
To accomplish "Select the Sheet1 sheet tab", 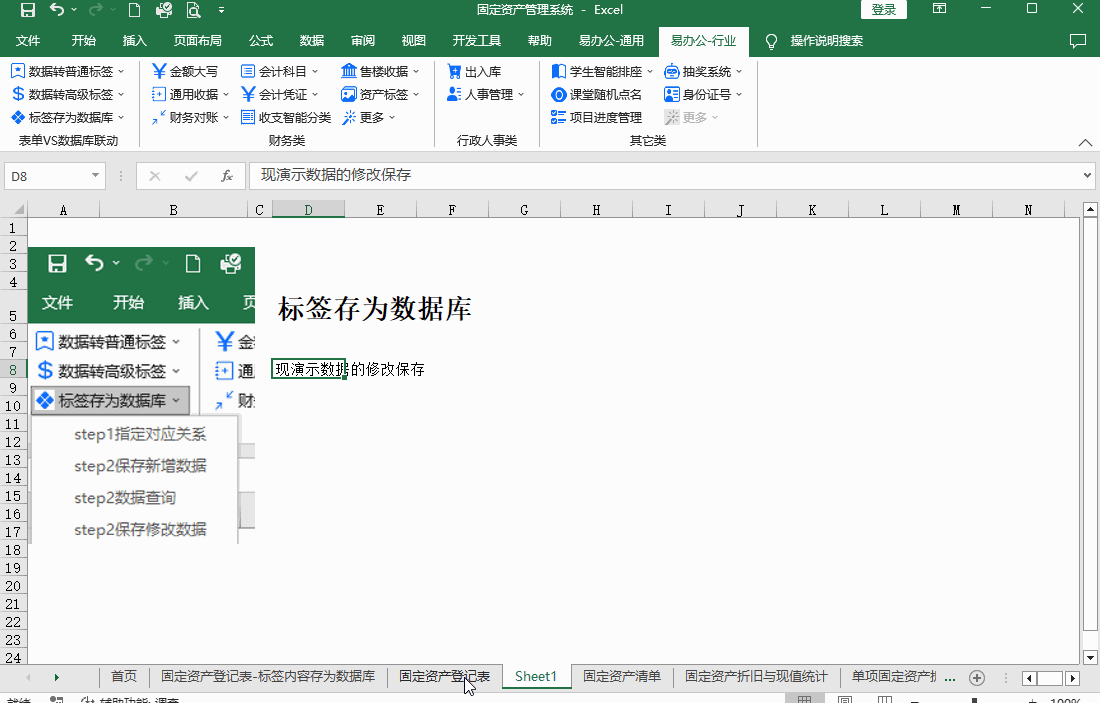I will pyautogui.click(x=536, y=676).
